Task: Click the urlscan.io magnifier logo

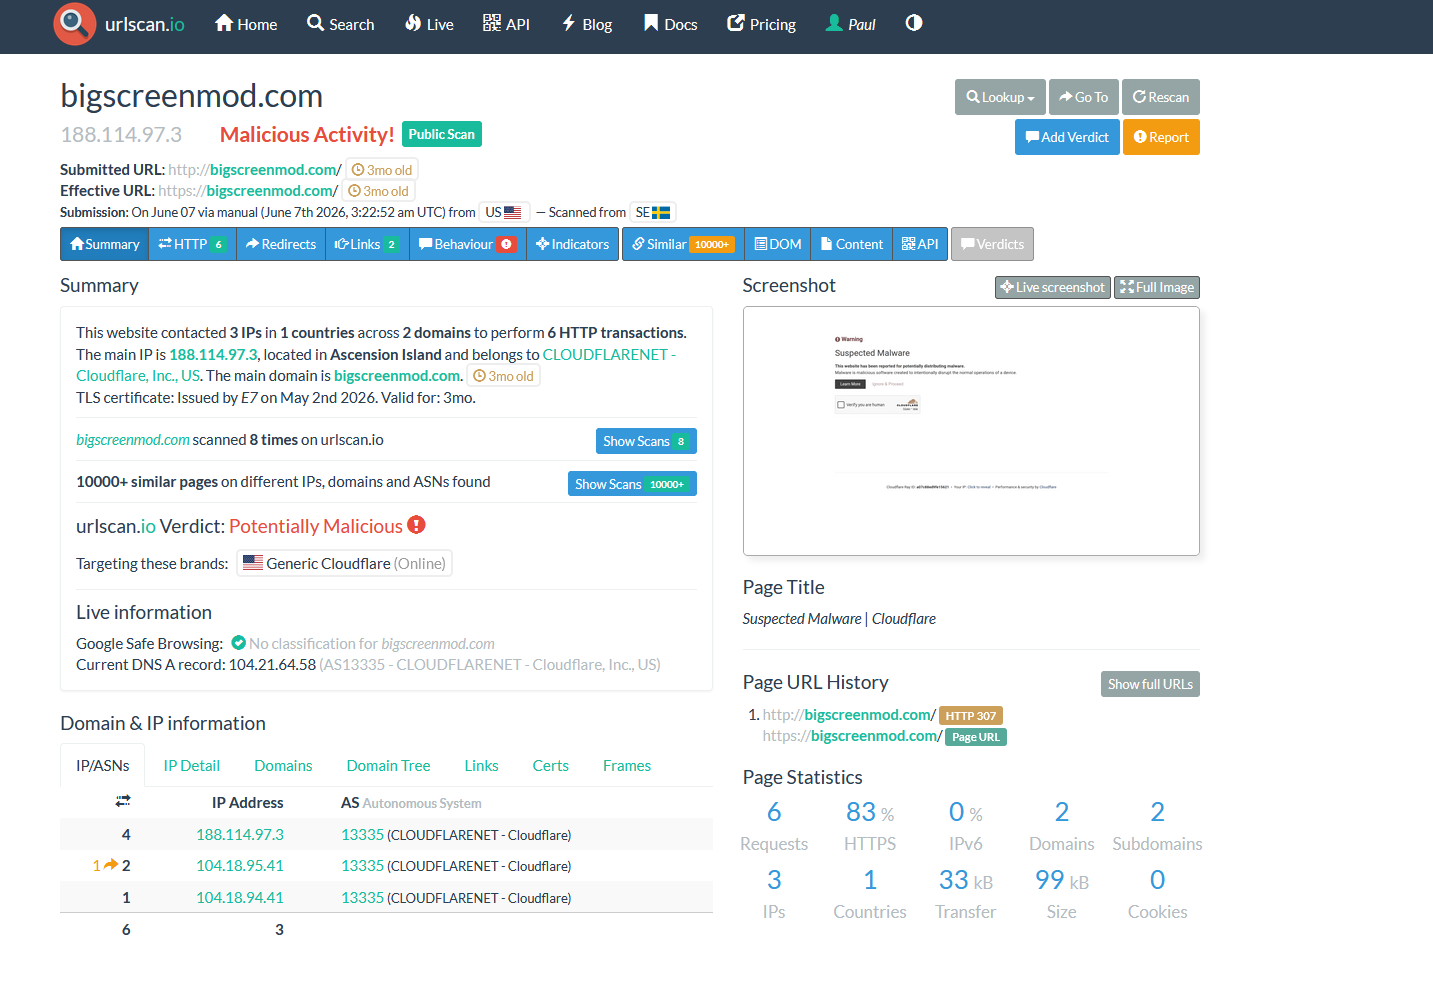Action: tap(75, 24)
